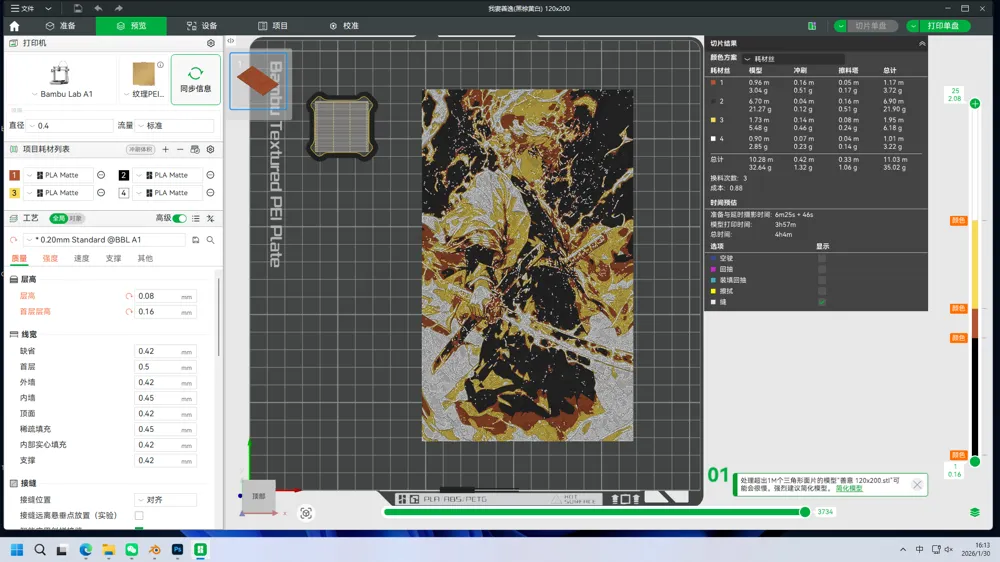The width and height of the screenshot is (1000, 562).
Task: Remove a filament with the minus icon
Action: [180, 149]
